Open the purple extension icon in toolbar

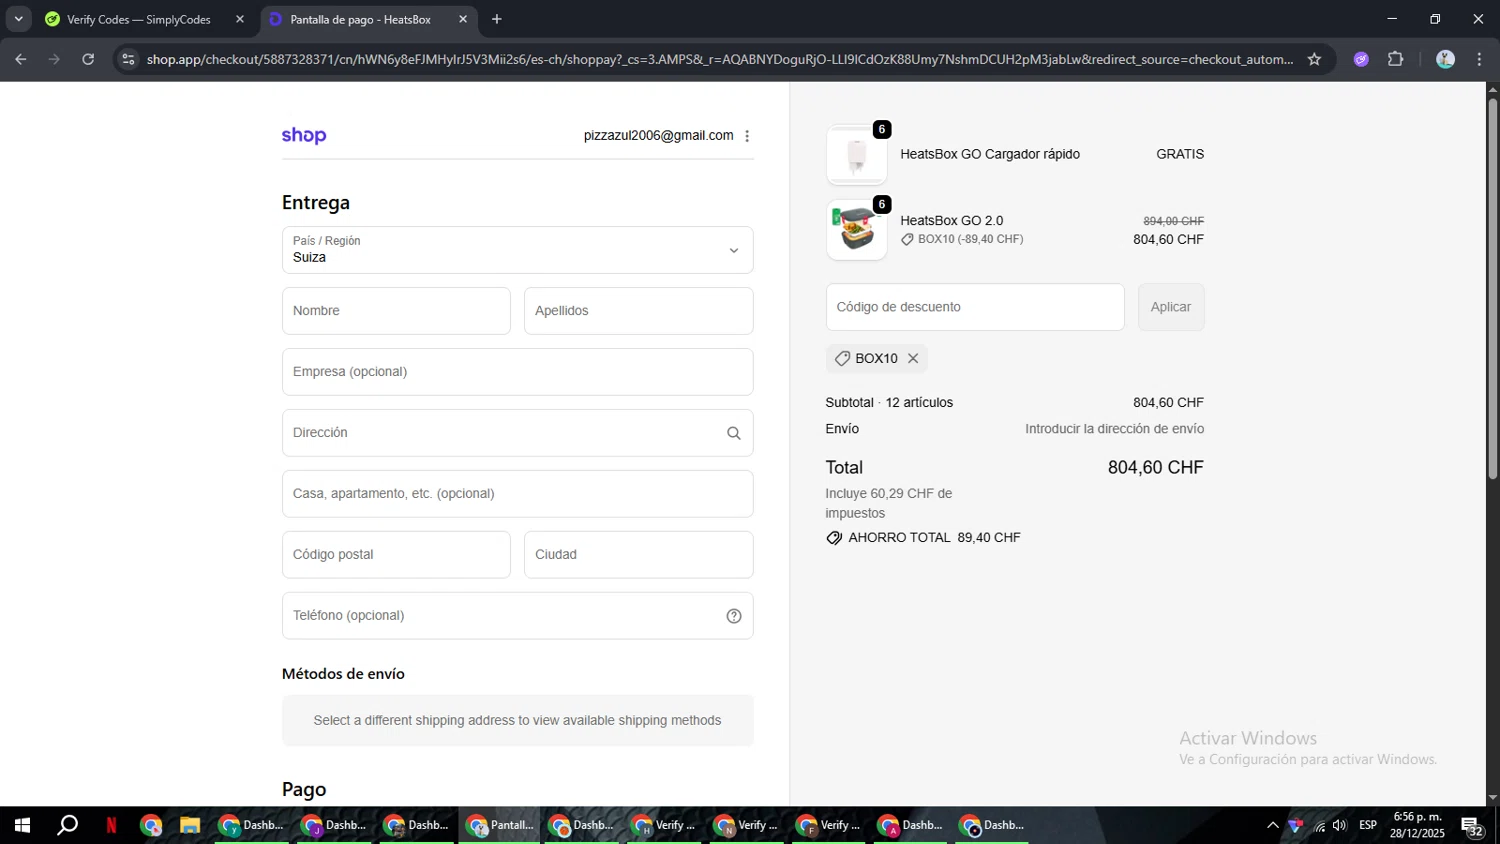point(1361,59)
